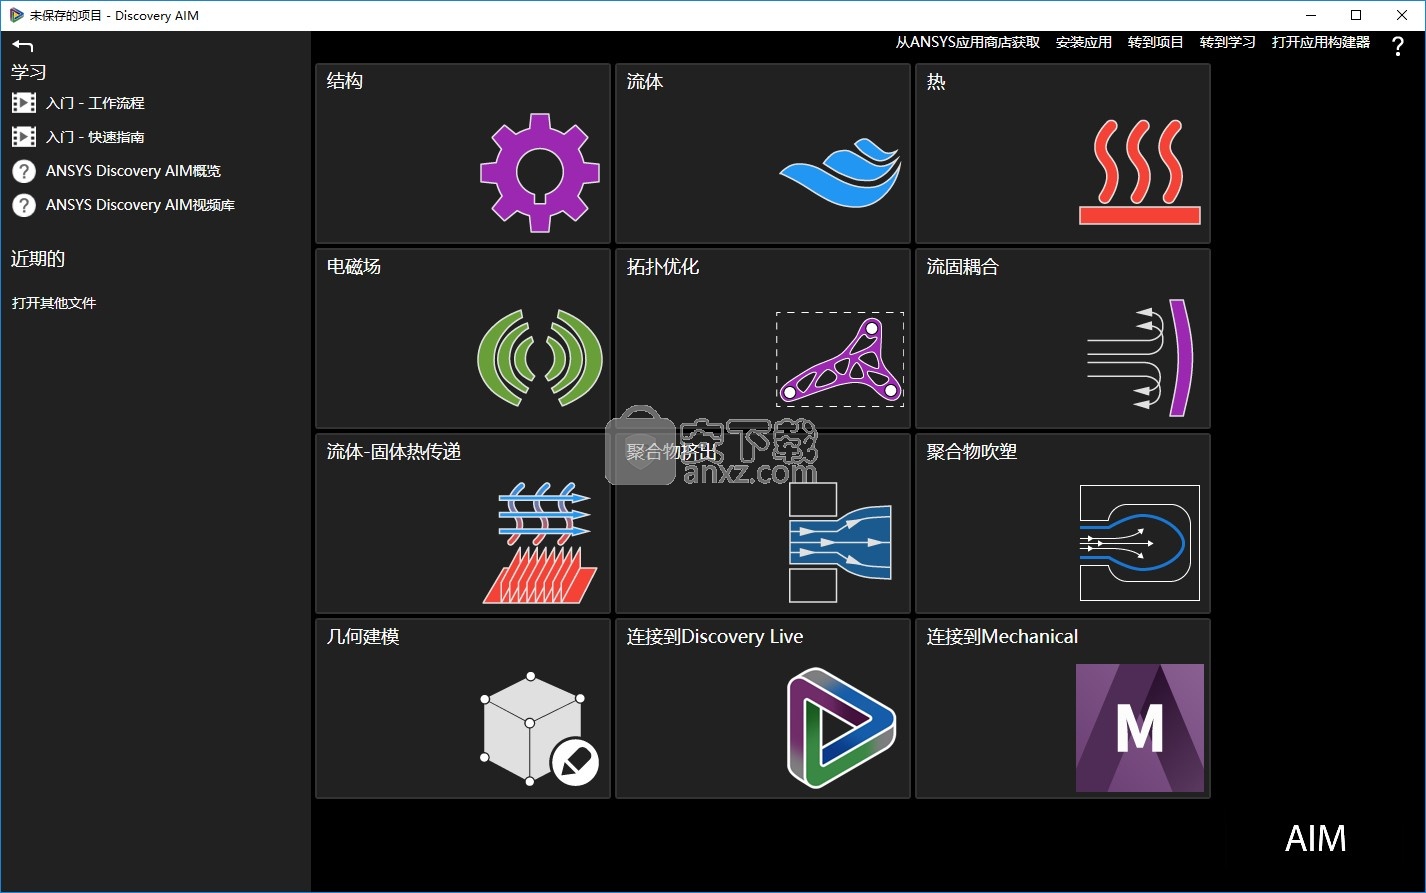
Task: Open the 安装应用 menu item
Action: tap(1084, 42)
